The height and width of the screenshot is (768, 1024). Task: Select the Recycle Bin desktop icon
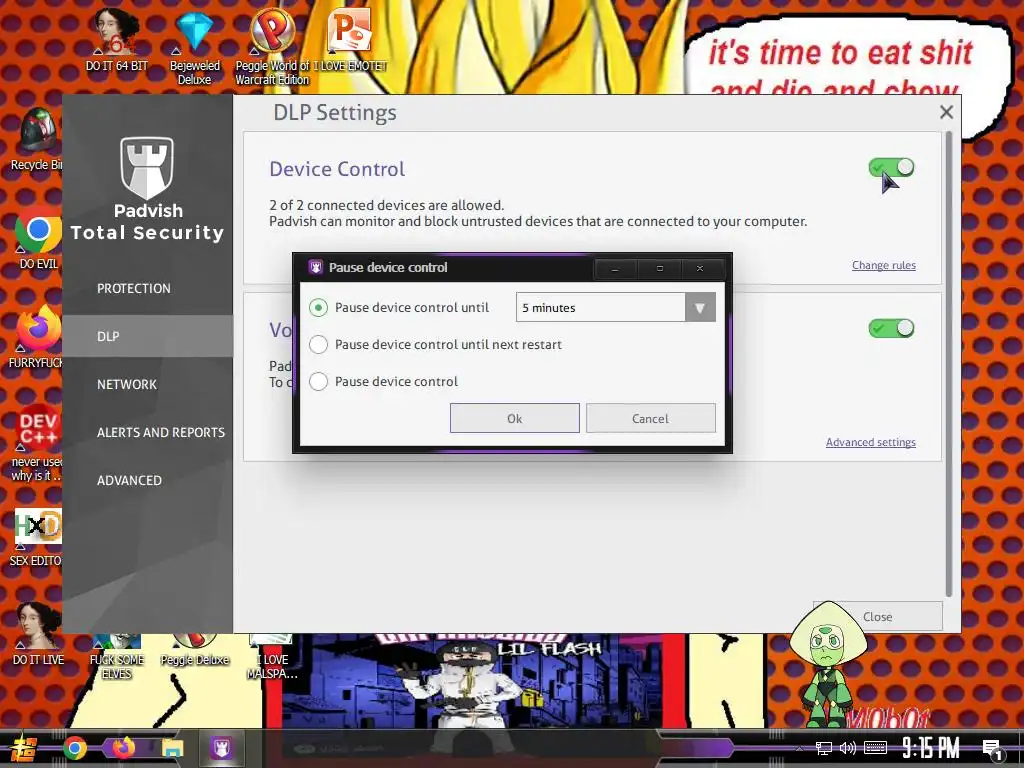[x=36, y=140]
